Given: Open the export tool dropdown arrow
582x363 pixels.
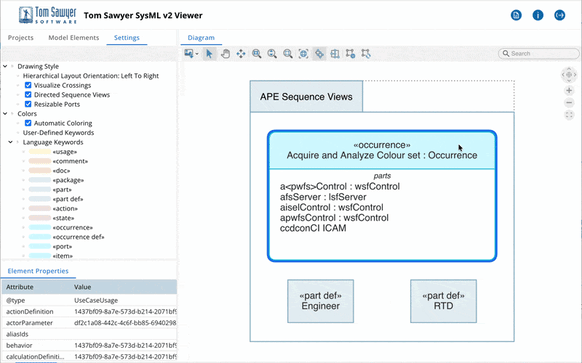Looking at the screenshot, I should coord(197,54).
